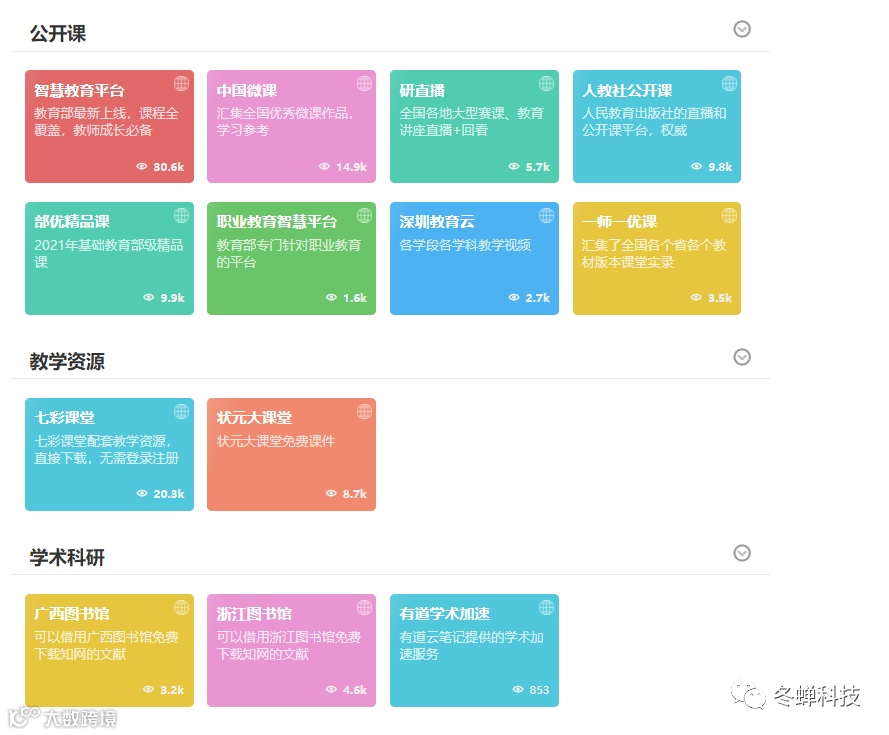Click description 状元大课堂免费课件
Viewport: 889px width, 735px height.
point(276,441)
